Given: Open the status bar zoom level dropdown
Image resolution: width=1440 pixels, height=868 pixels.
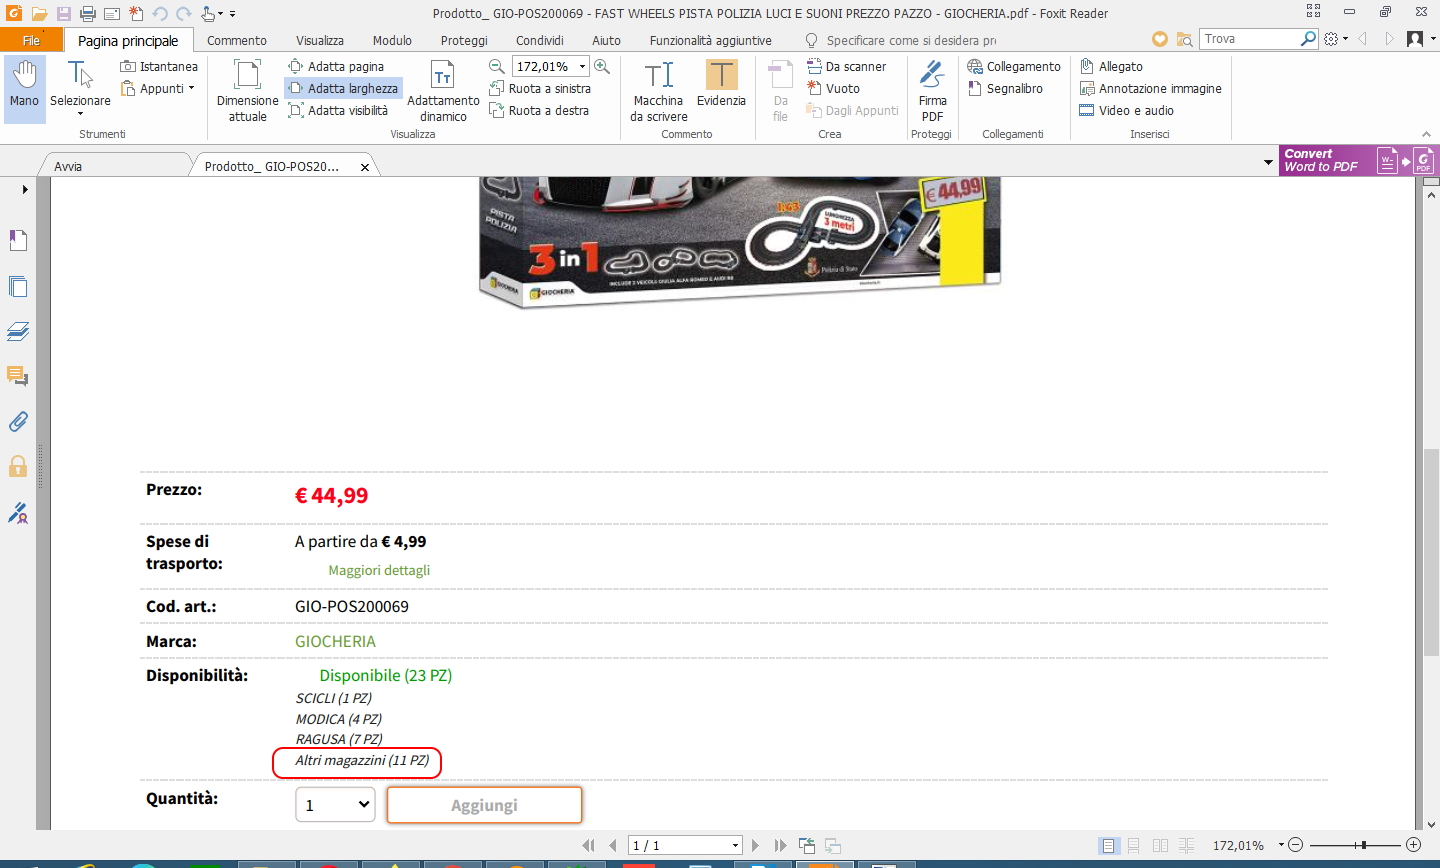Looking at the screenshot, I should click(1281, 846).
